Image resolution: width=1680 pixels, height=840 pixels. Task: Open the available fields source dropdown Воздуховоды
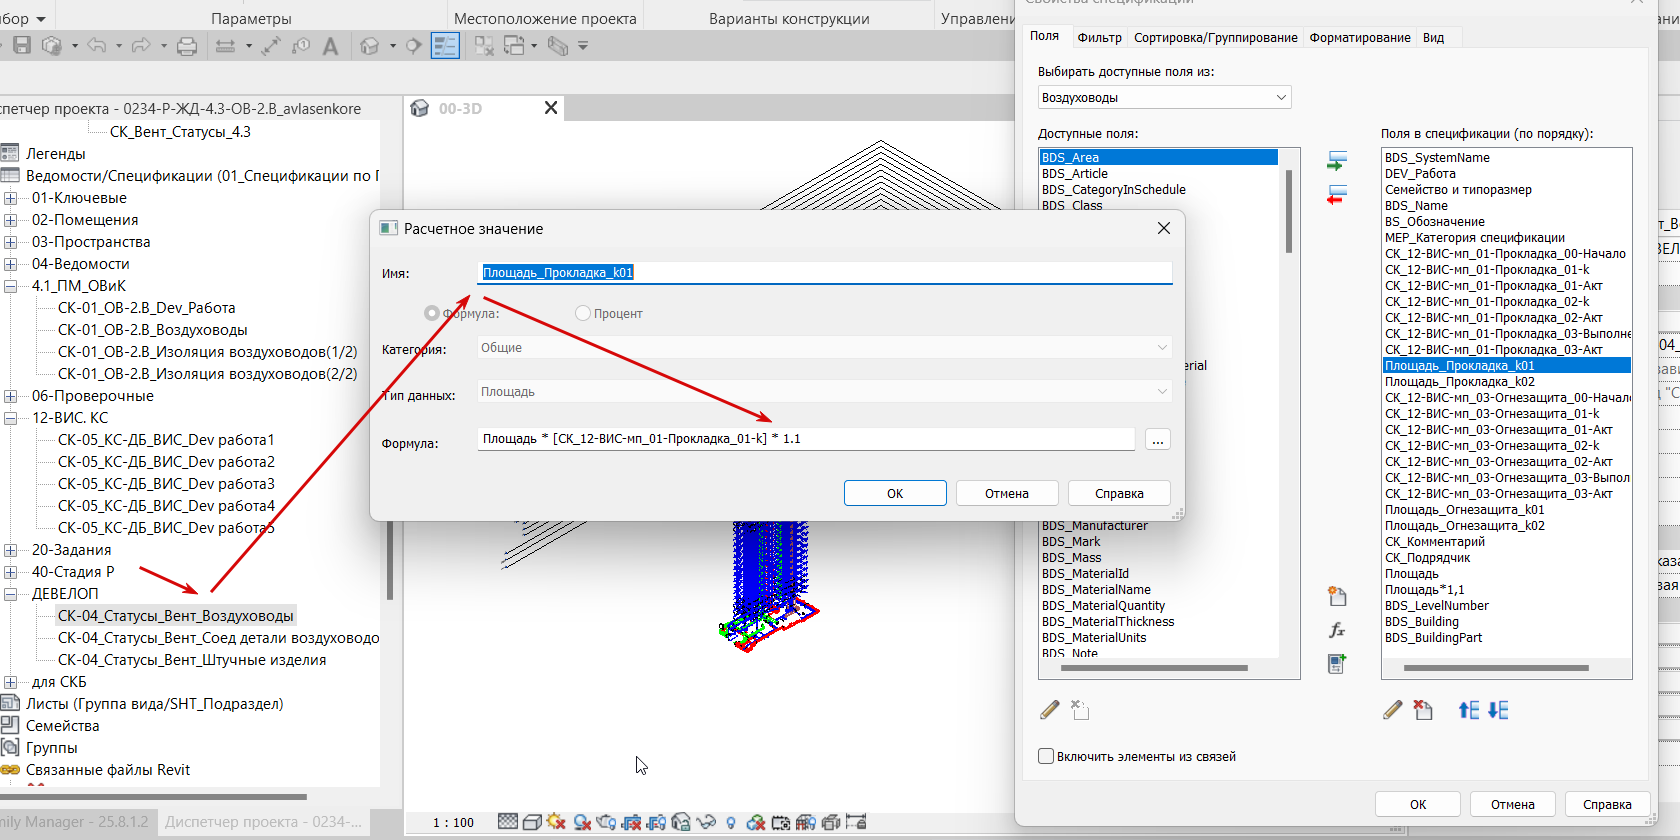coord(1165,97)
